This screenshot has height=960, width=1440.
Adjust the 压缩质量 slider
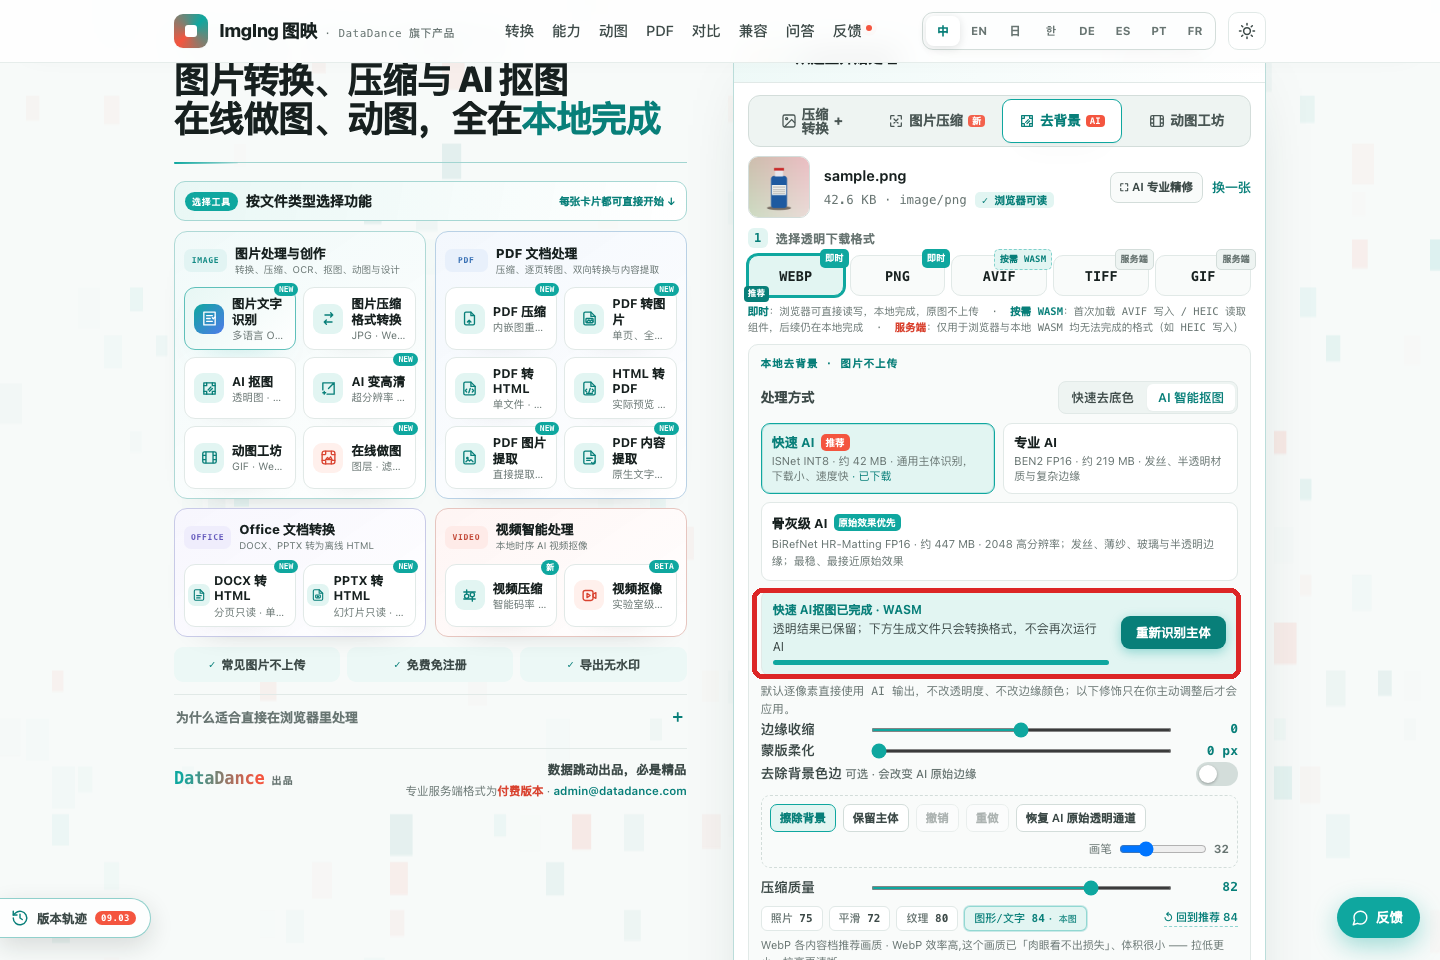click(1021, 888)
